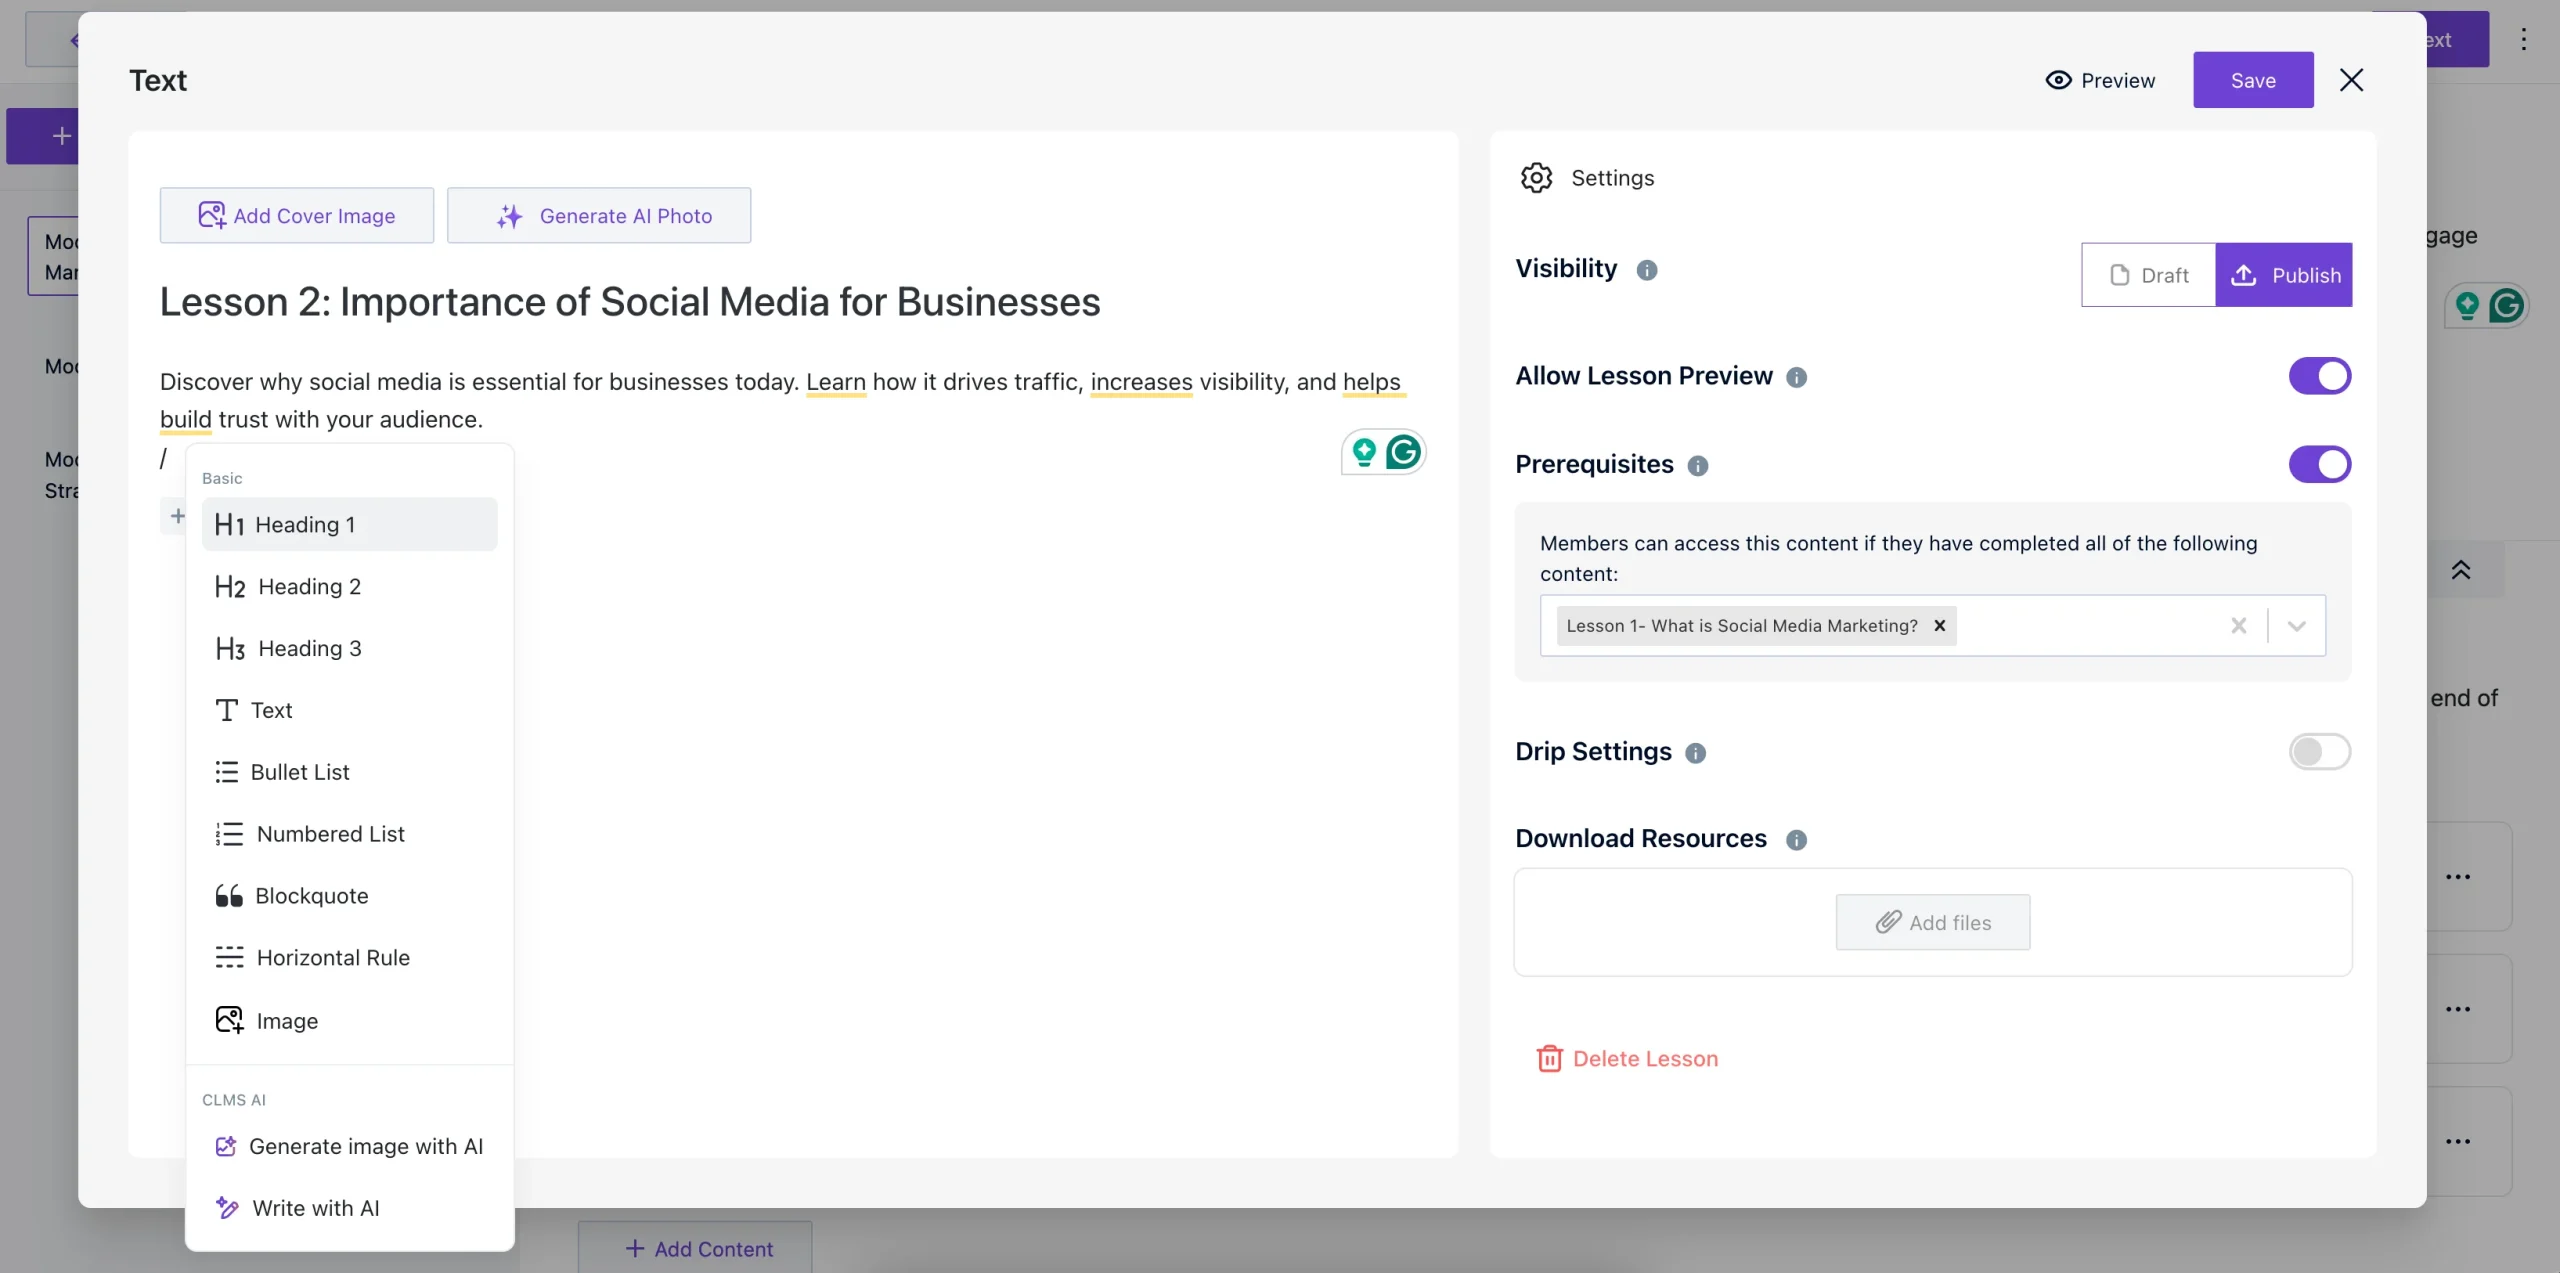The image size is (2560, 1273).
Task: Click the Grammarly icon in the editor
Action: click(1403, 452)
